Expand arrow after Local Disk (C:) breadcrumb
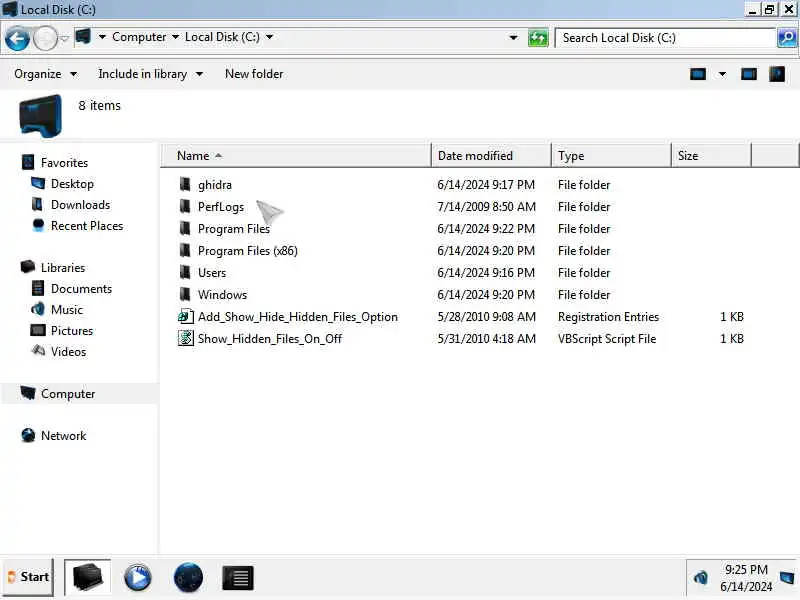 [x=269, y=37]
